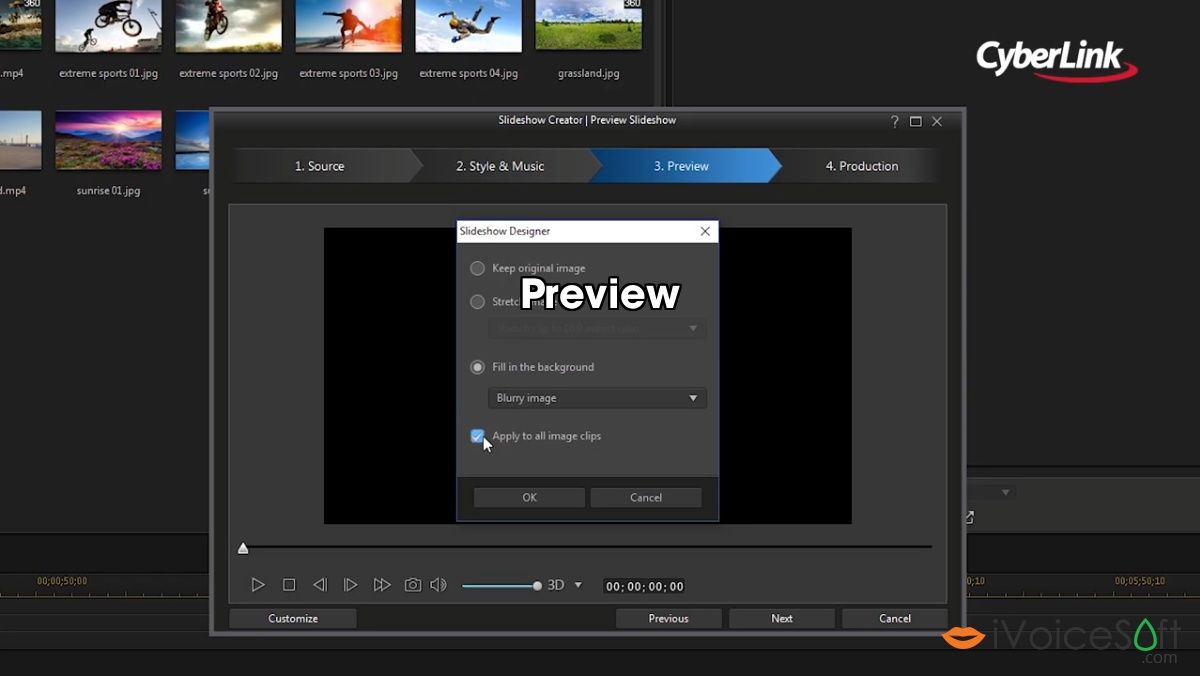Select the extreme sports 01.jpg thumbnail
Viewport: 1200px width, 676px height.
(108, 25)
